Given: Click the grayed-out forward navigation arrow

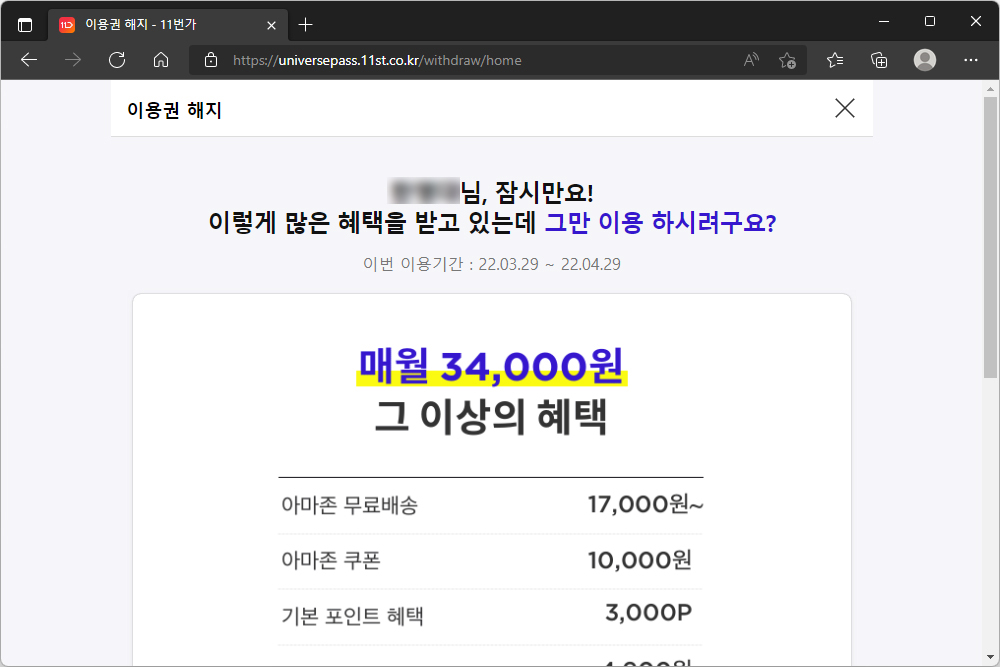Looking at the screenshot, I should coord(73,60).
